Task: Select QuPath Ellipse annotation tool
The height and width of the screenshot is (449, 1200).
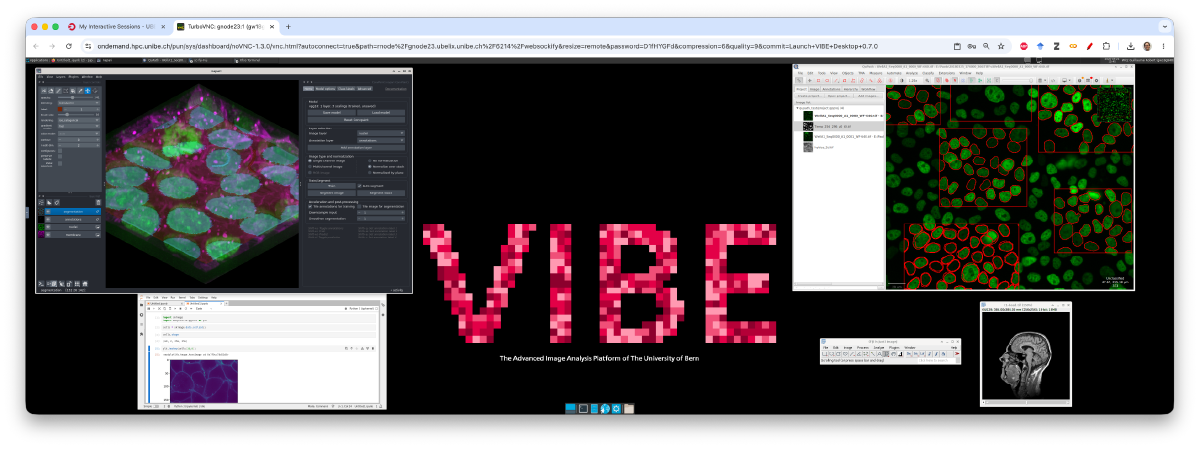Action: coord(827,80)
